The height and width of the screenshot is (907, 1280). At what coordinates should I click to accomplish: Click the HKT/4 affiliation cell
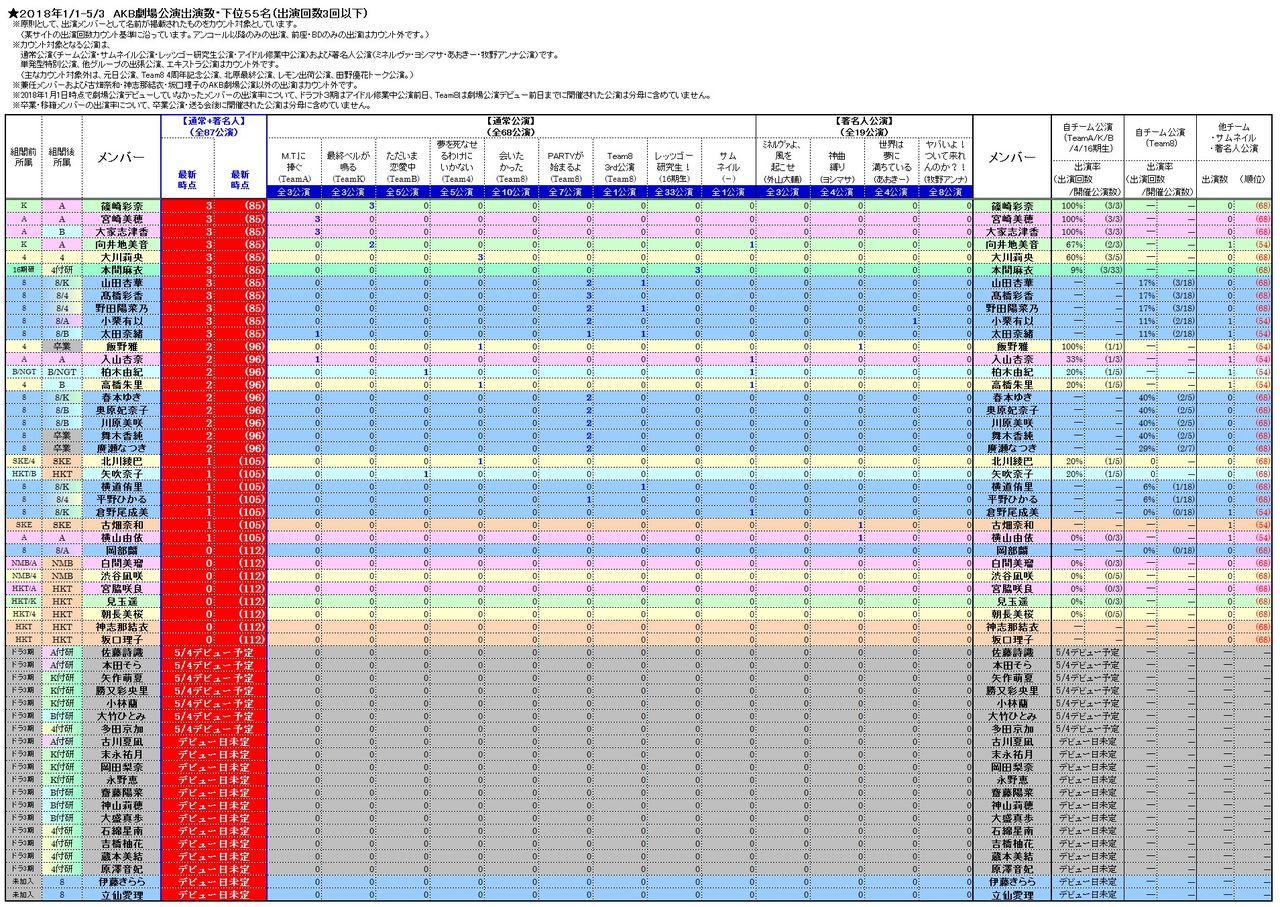pos(22,614)
